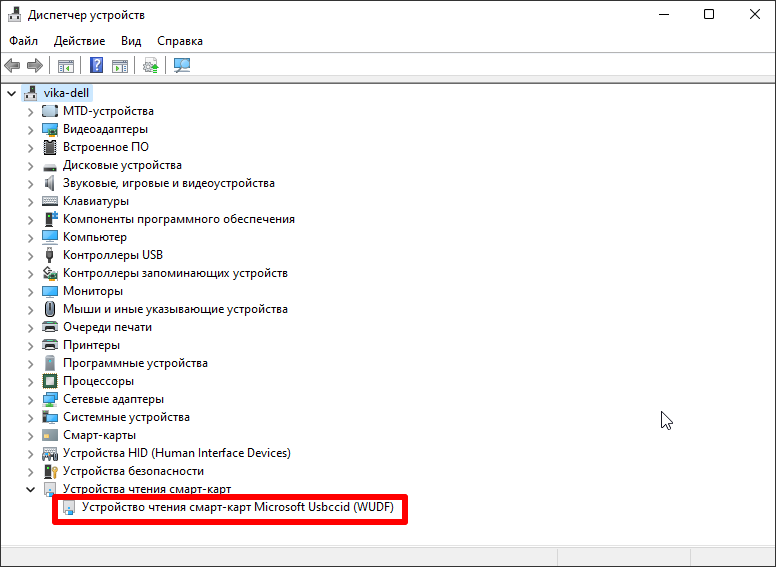Expand the Контроллеры USB node
The width and height of the screenshot is (776, 567).
pyautogui.click(x=30, y=256)
